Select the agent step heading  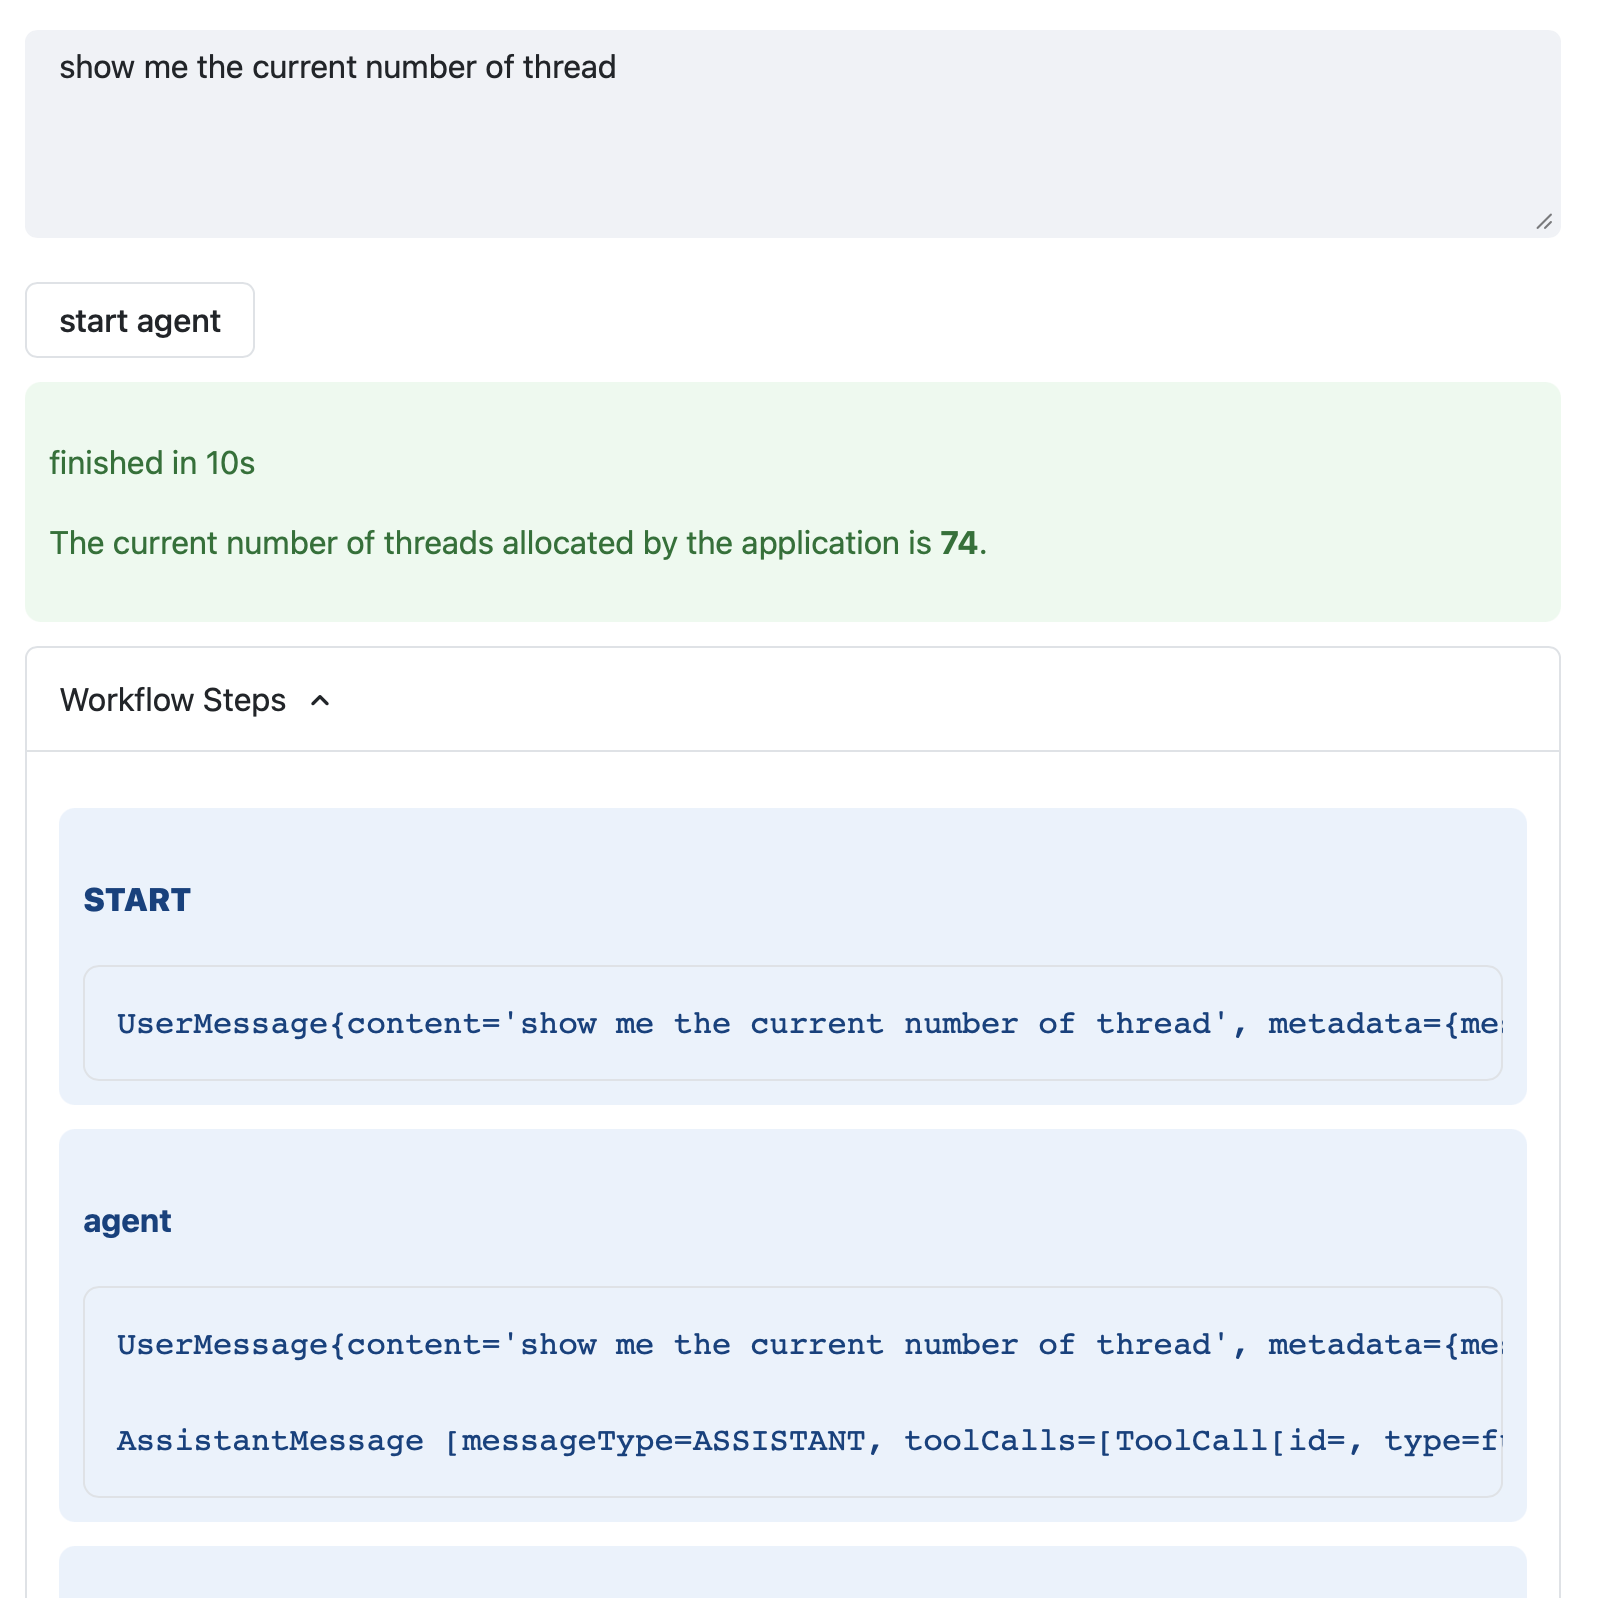(127, 1222)
